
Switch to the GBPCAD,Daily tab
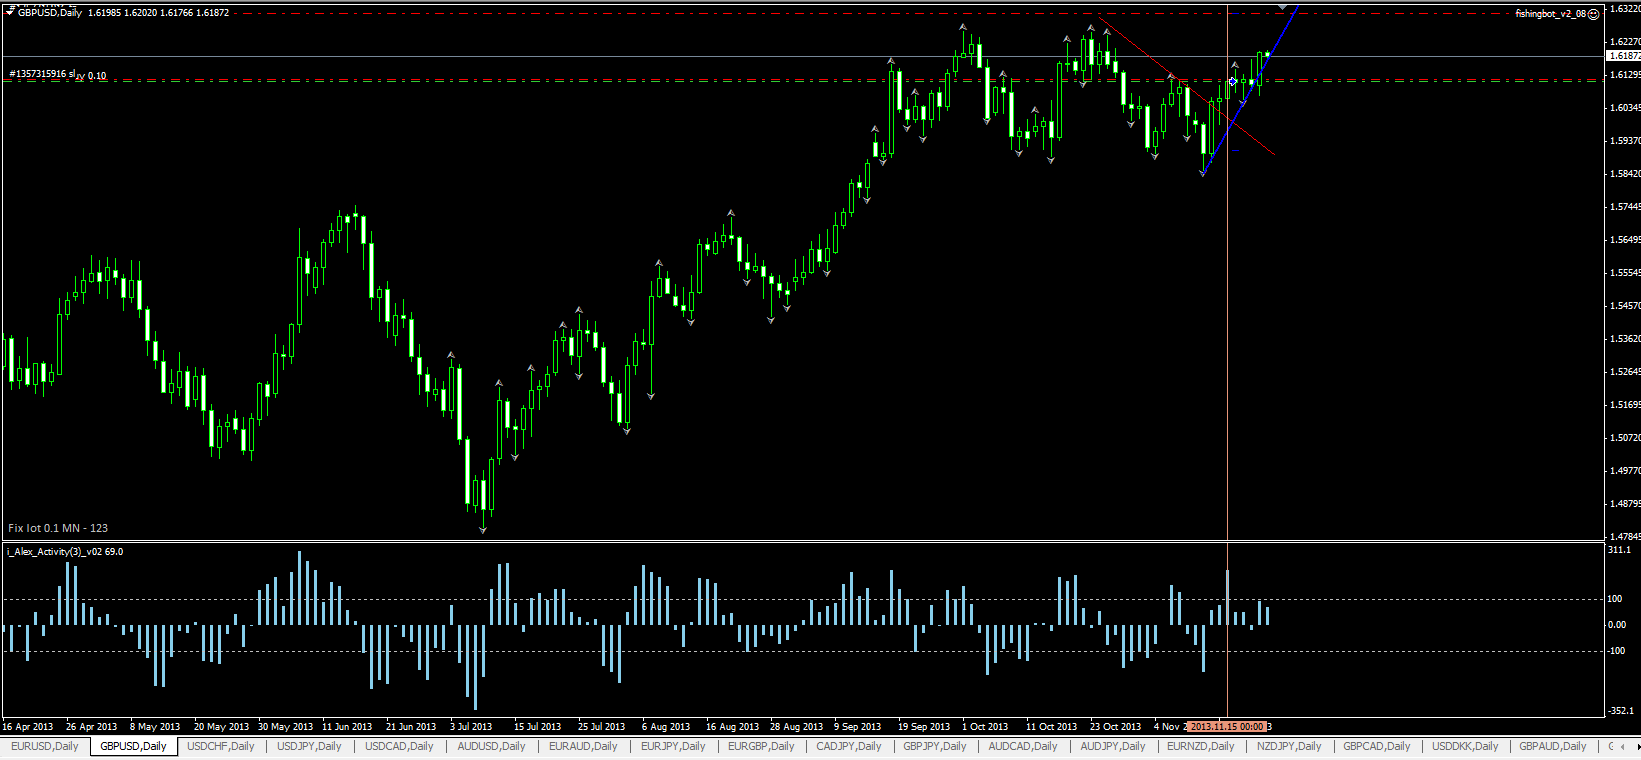click(1377, 747)
